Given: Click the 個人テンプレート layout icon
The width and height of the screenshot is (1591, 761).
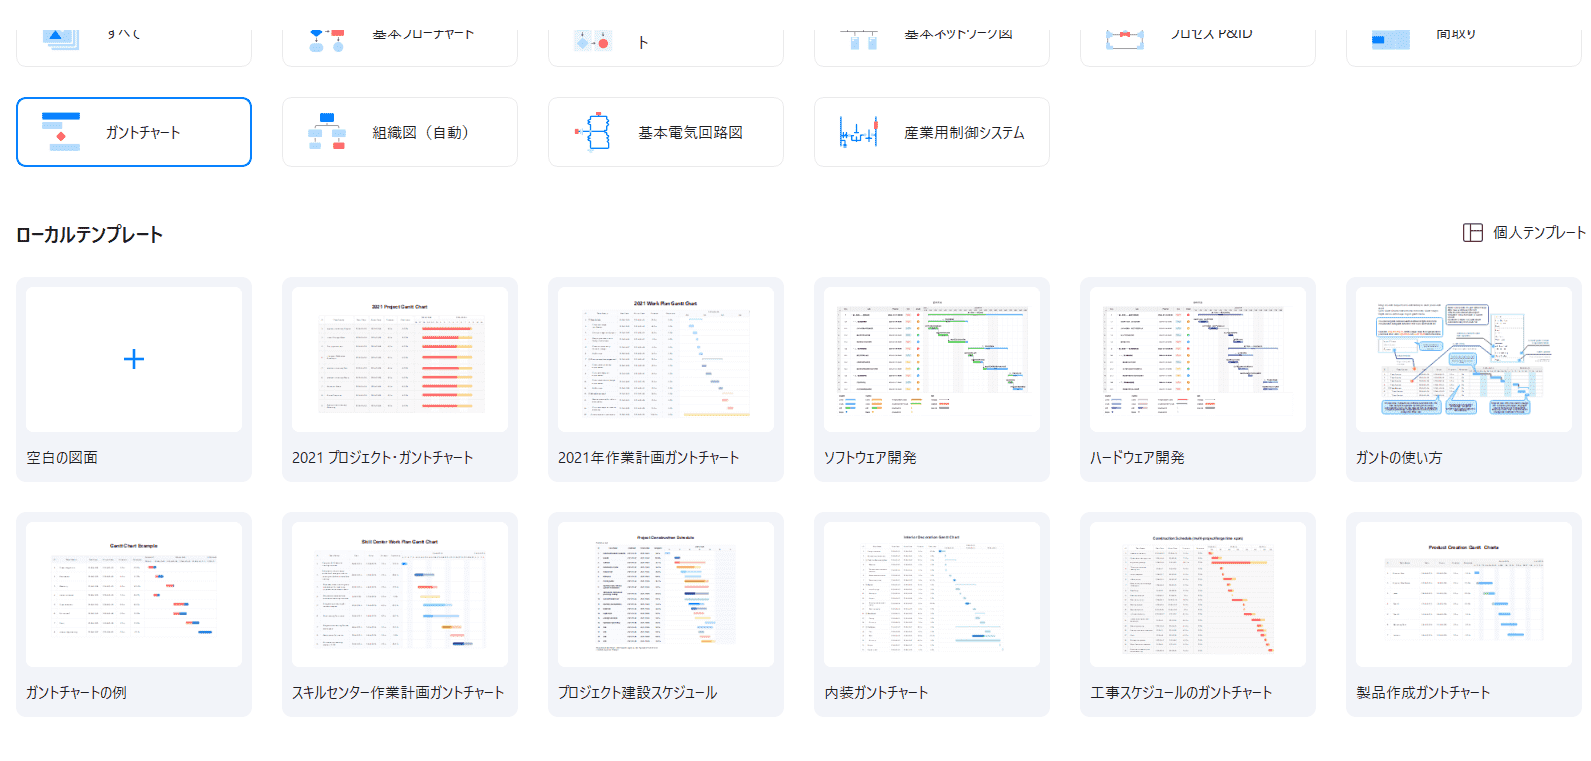Looking at the screenshot, I should 1472,233.
